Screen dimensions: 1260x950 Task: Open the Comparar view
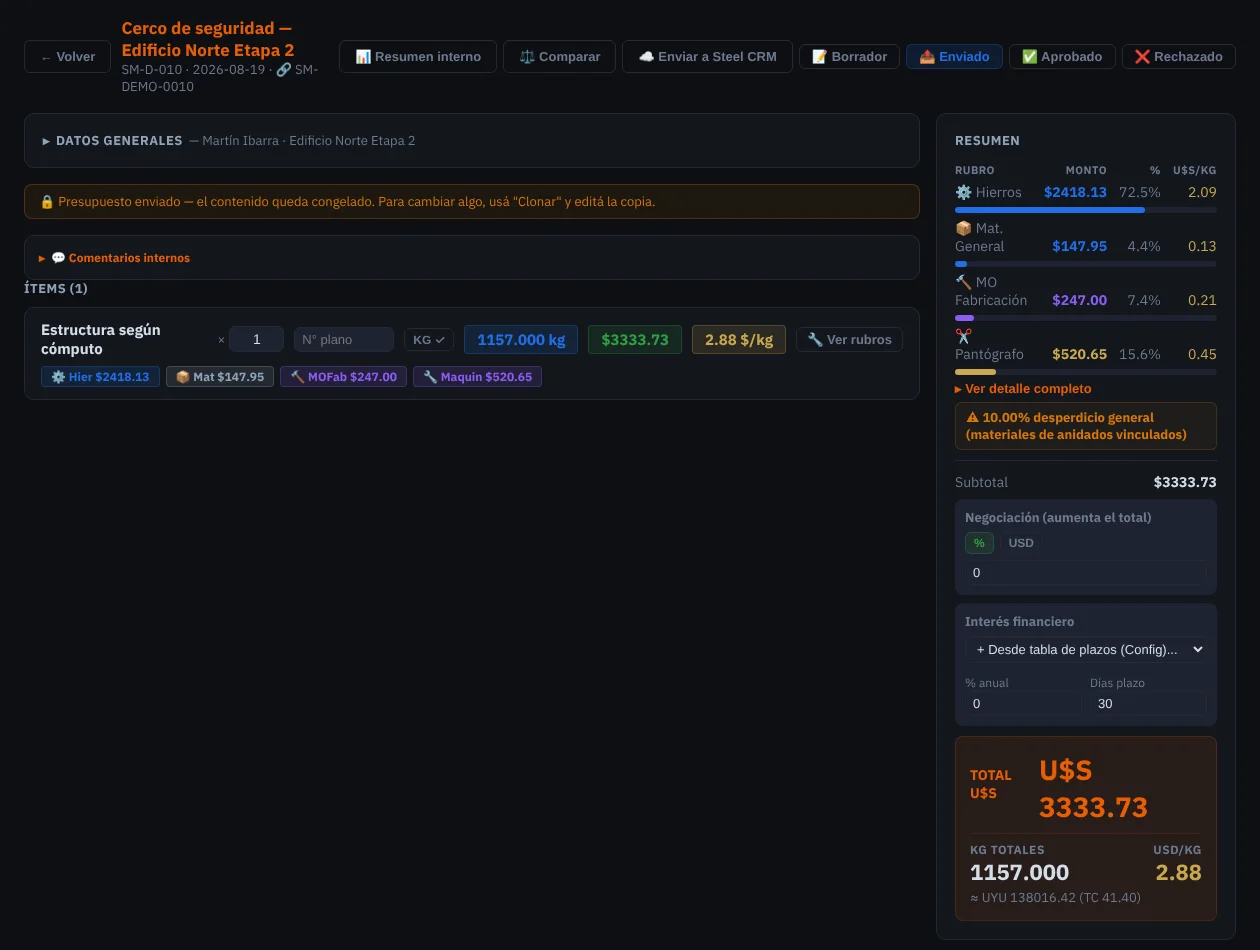pos(559,57)
